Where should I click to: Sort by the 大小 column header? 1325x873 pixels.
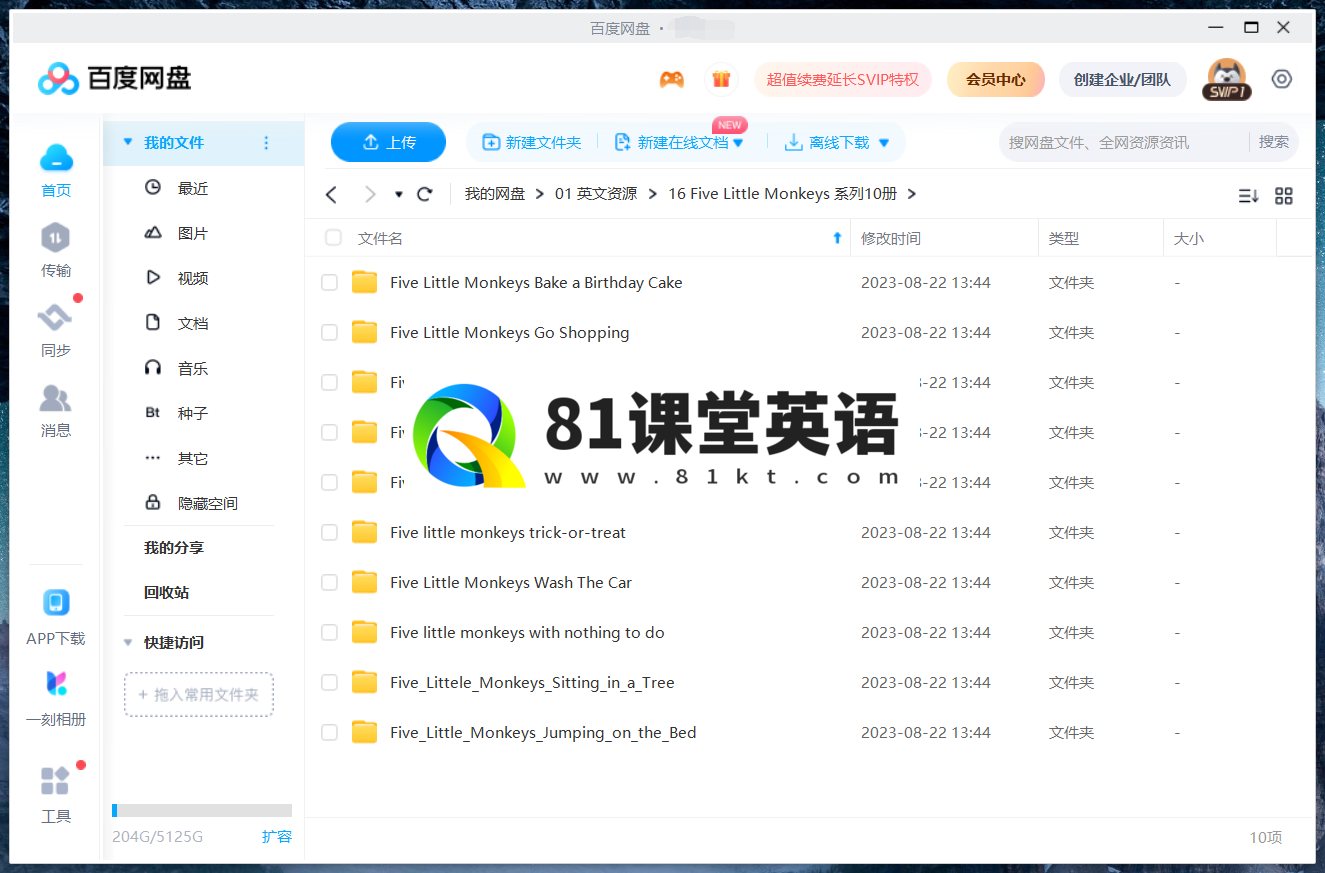[x=1189, y=238]
